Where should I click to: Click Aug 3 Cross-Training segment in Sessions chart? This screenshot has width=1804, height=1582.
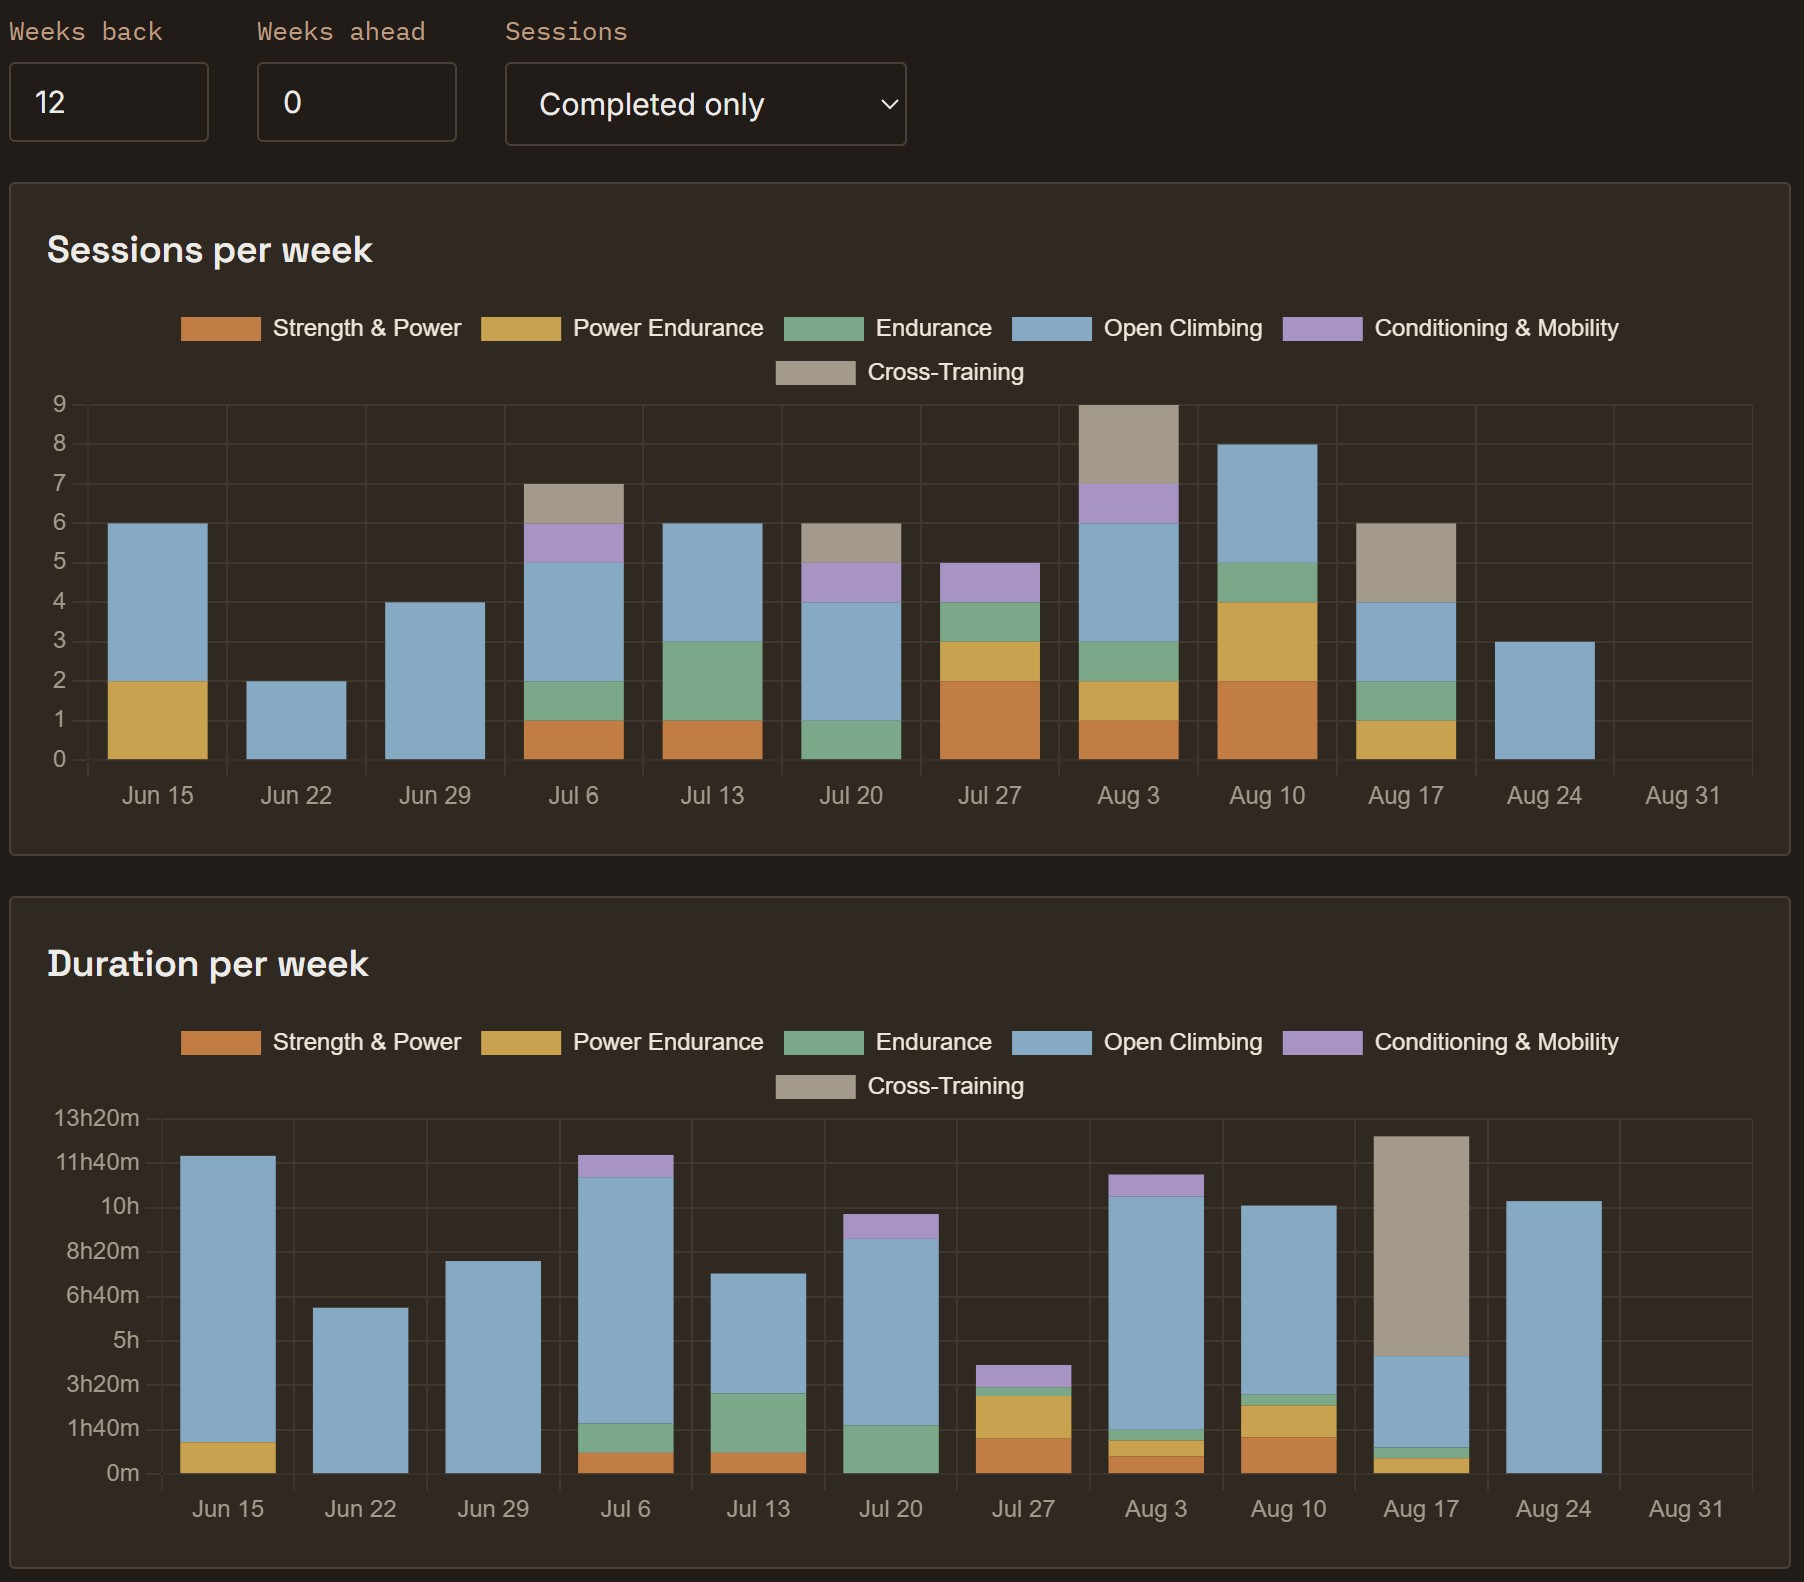point(1129,444)
